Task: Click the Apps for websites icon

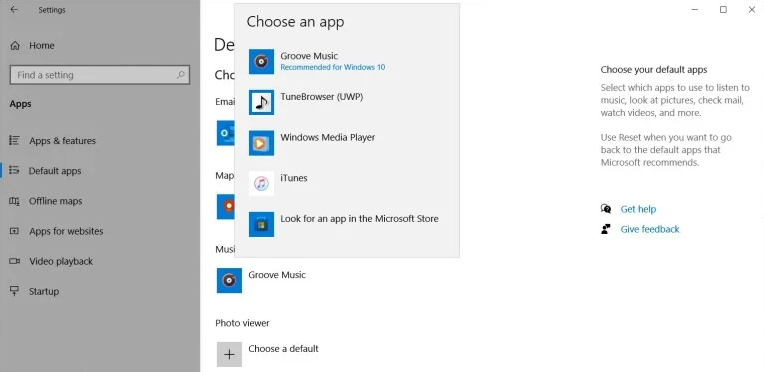Action: [x=15, y=231]
